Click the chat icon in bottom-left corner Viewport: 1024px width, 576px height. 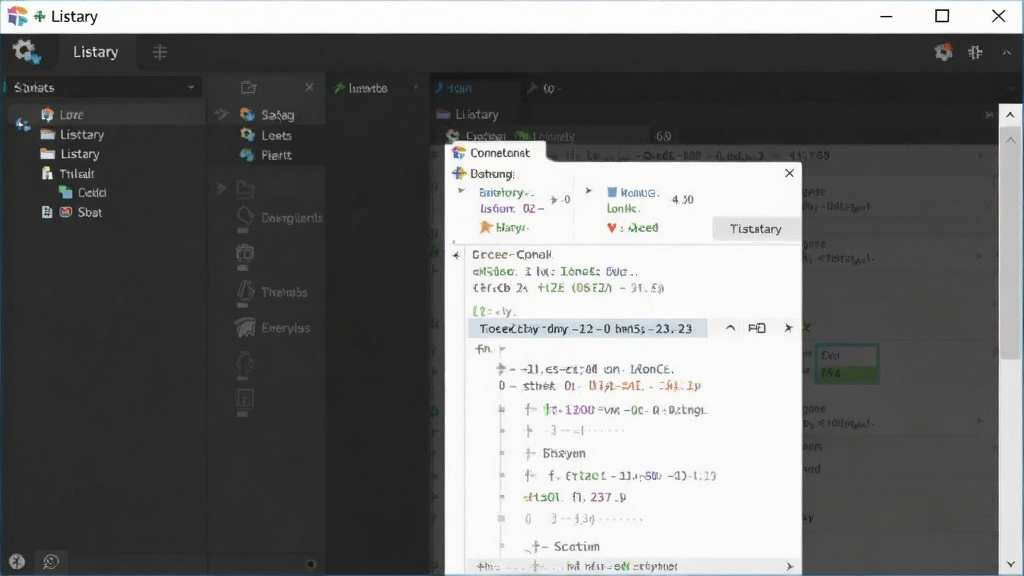51,562
